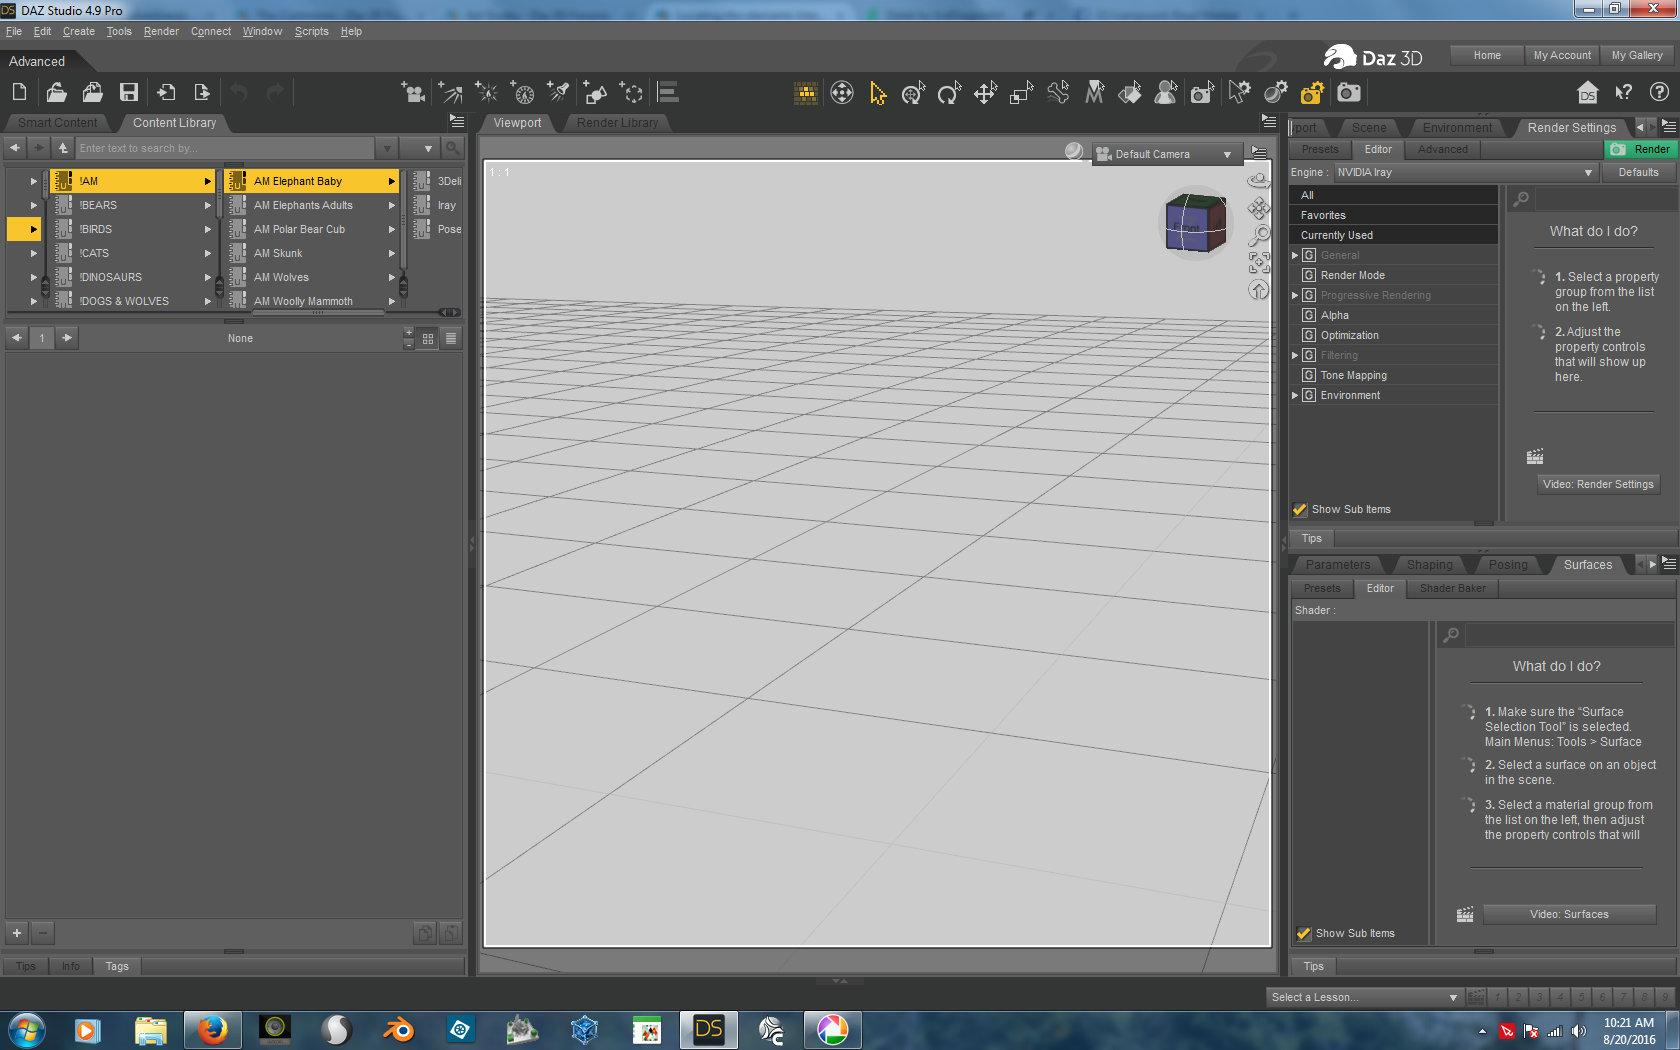Click the Create New Camera icon
Viewport: 1680px width, 1050px height.
(412, 93)
